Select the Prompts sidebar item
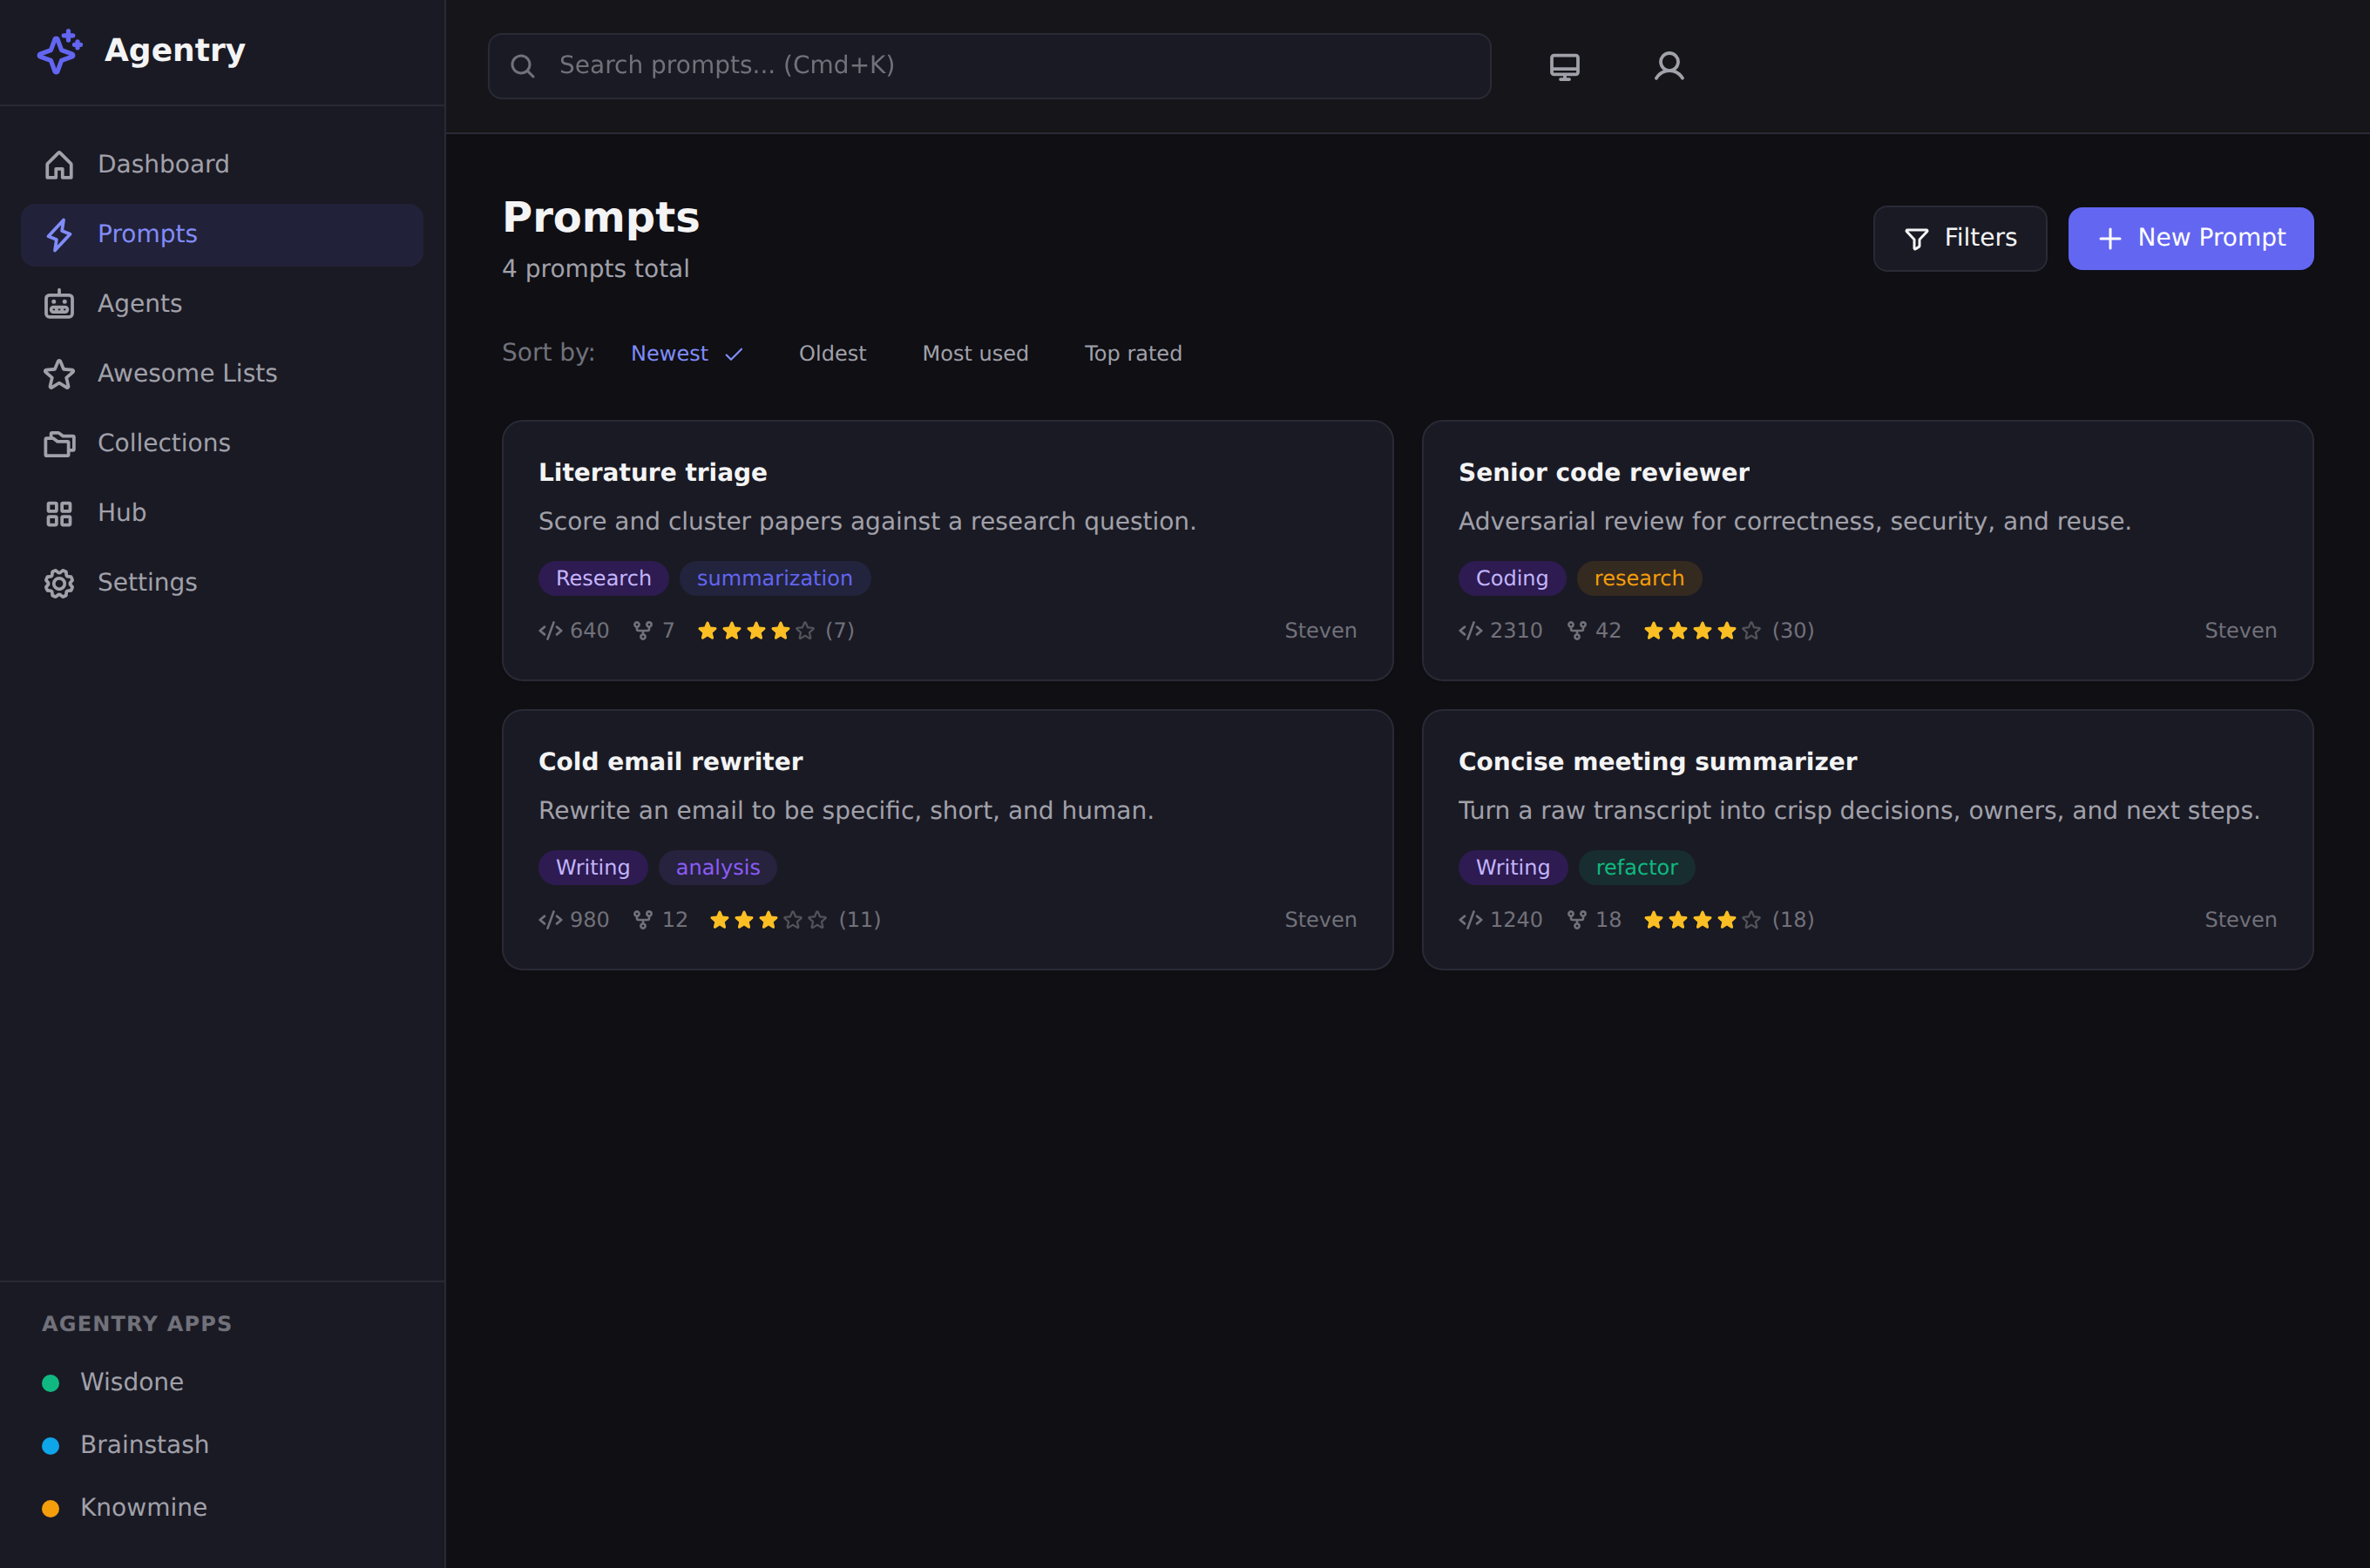Screen dimensions: 2370x1568 coord(222,235)
